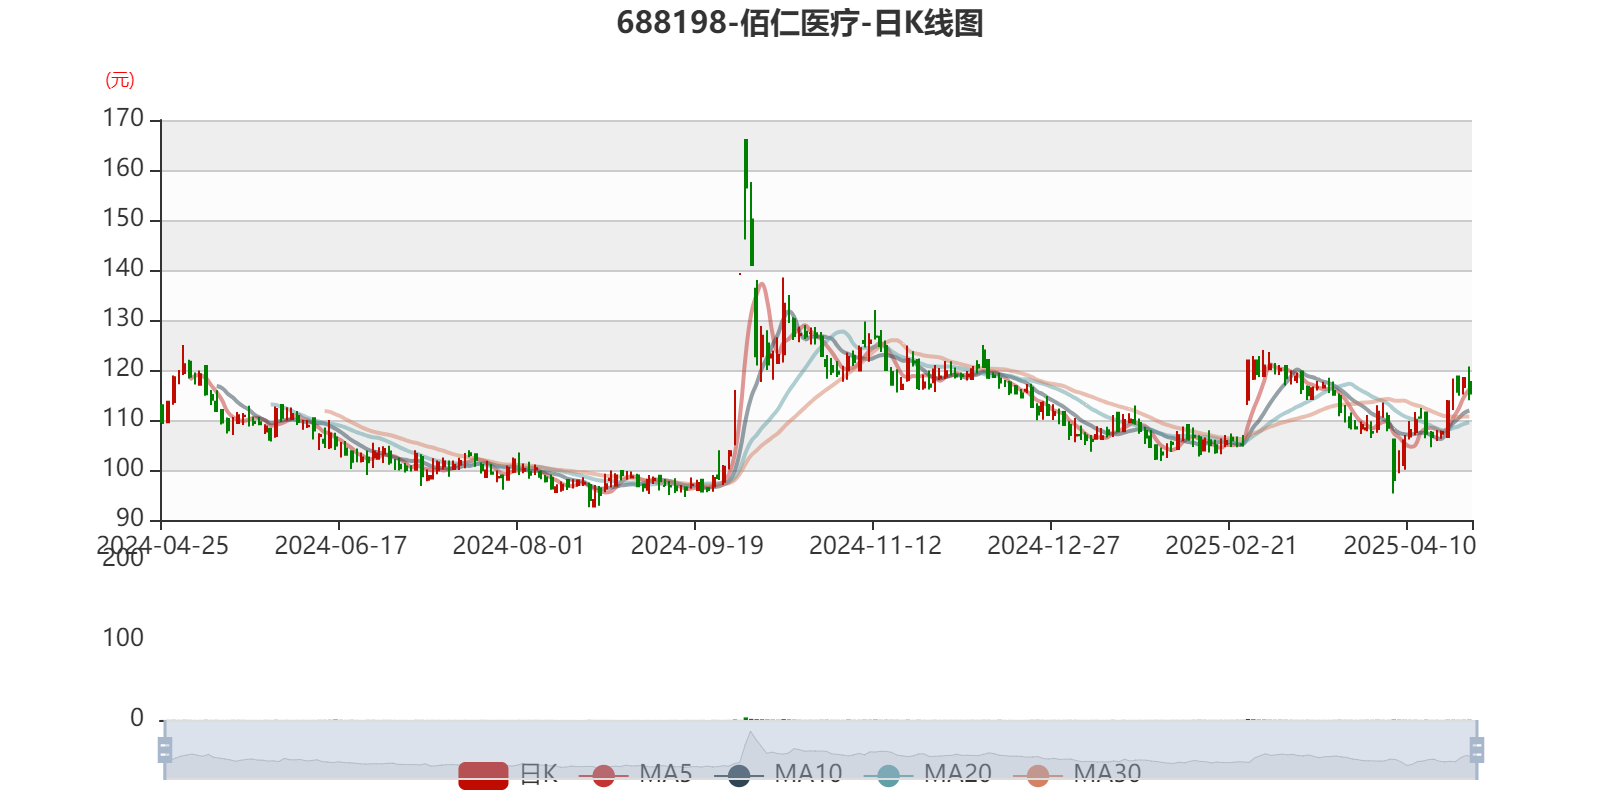The width and height of the screenshot is (1600, 800).
Task: Click the 150 price axis label
Action: [123, 218]
